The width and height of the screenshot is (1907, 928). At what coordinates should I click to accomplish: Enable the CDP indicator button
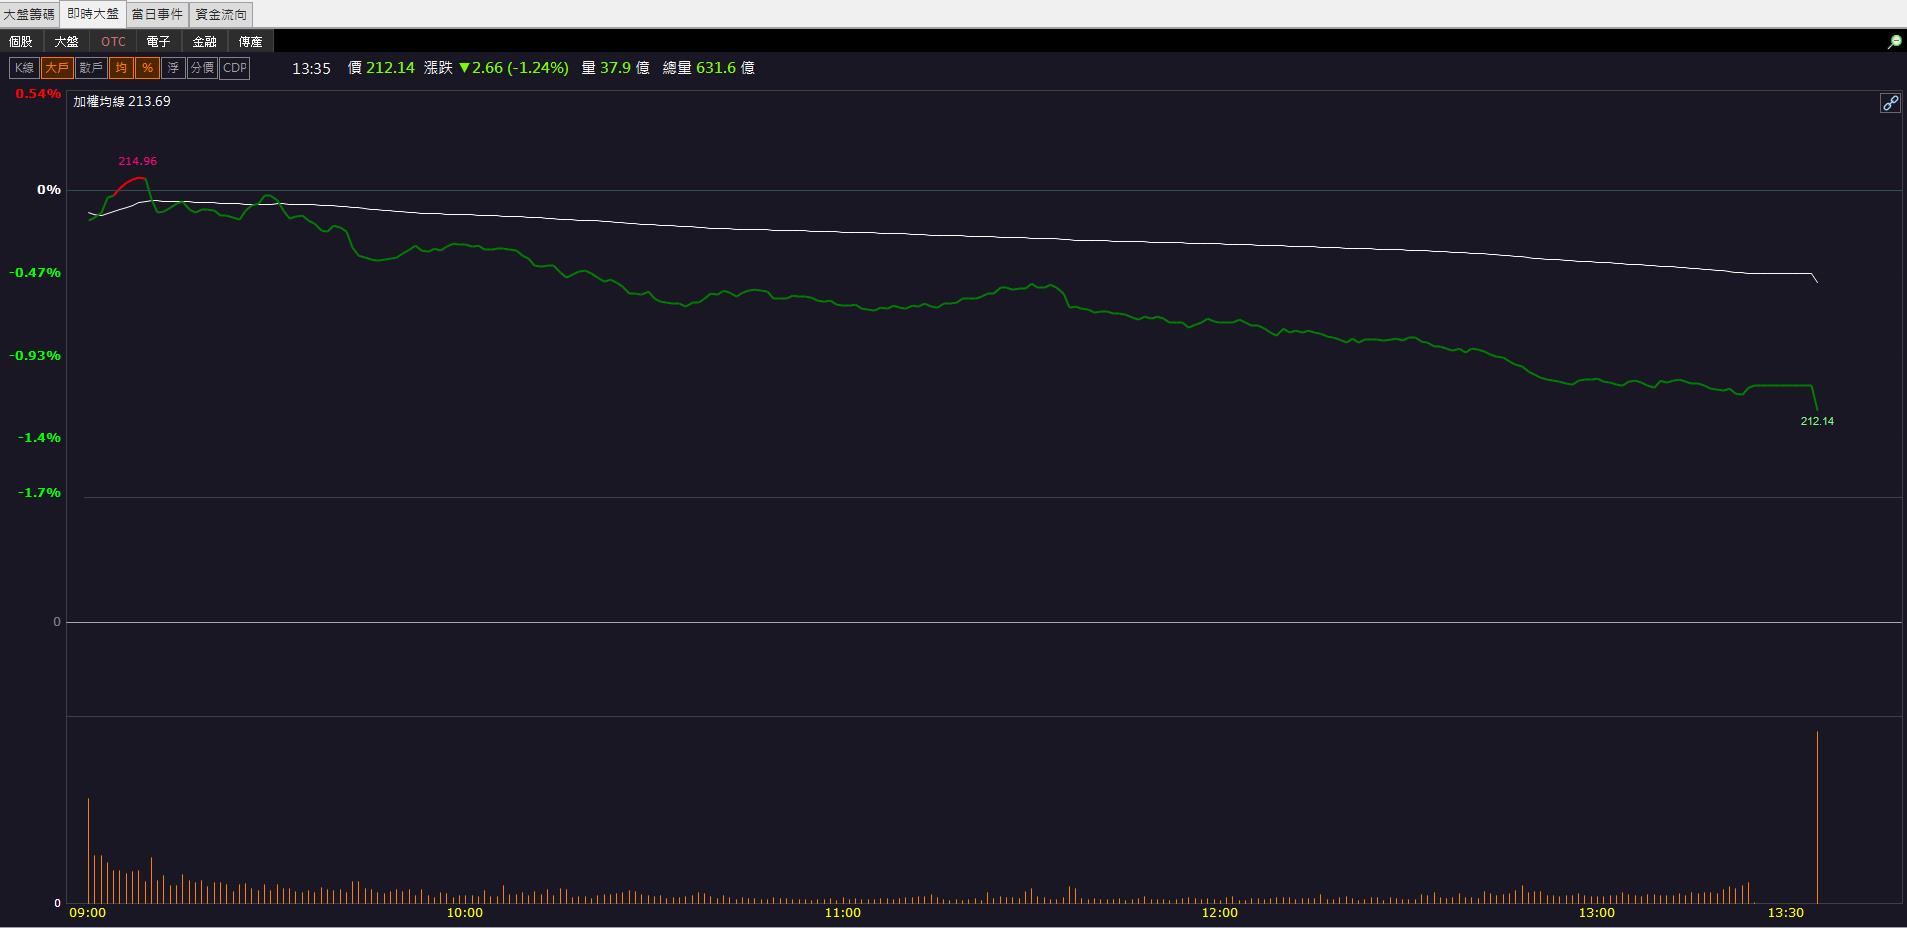[x=234, y=68]
